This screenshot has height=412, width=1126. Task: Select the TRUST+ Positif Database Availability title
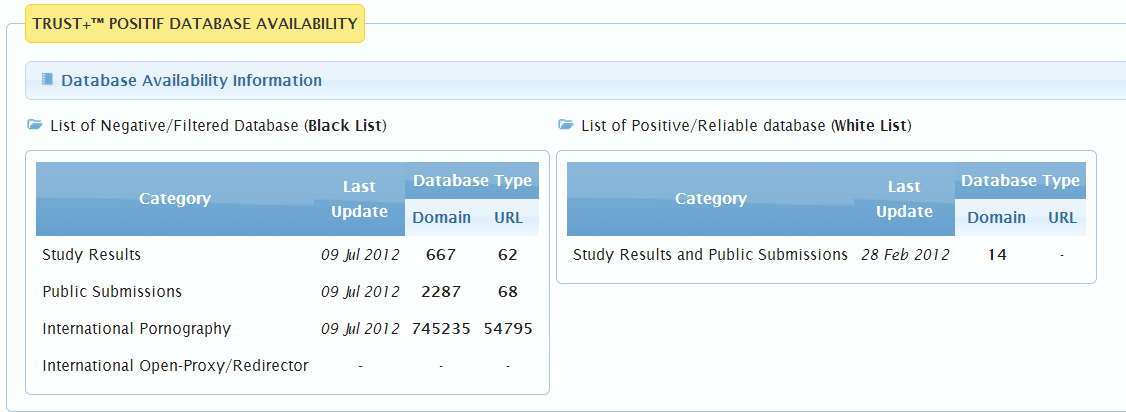[195, 24]
